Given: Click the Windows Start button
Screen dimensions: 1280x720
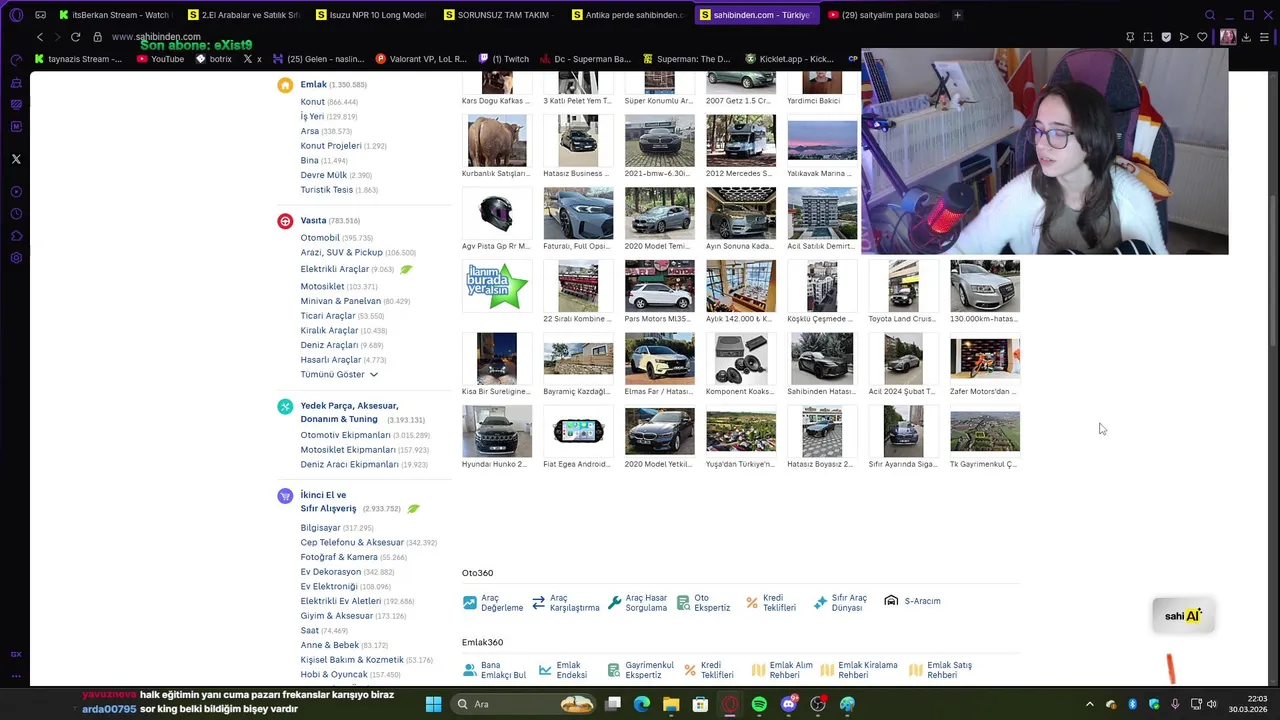Looking at the screenshot, I should coord(433,704).
